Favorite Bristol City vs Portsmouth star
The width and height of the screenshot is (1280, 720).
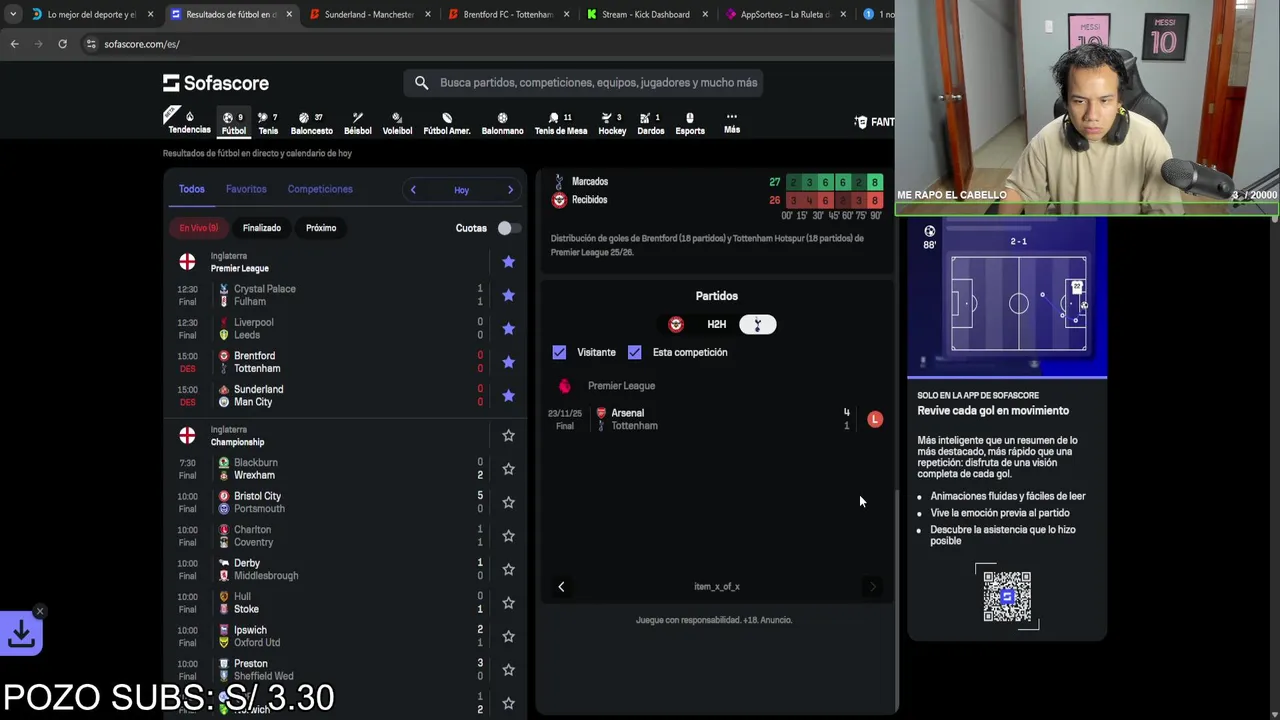508,502
